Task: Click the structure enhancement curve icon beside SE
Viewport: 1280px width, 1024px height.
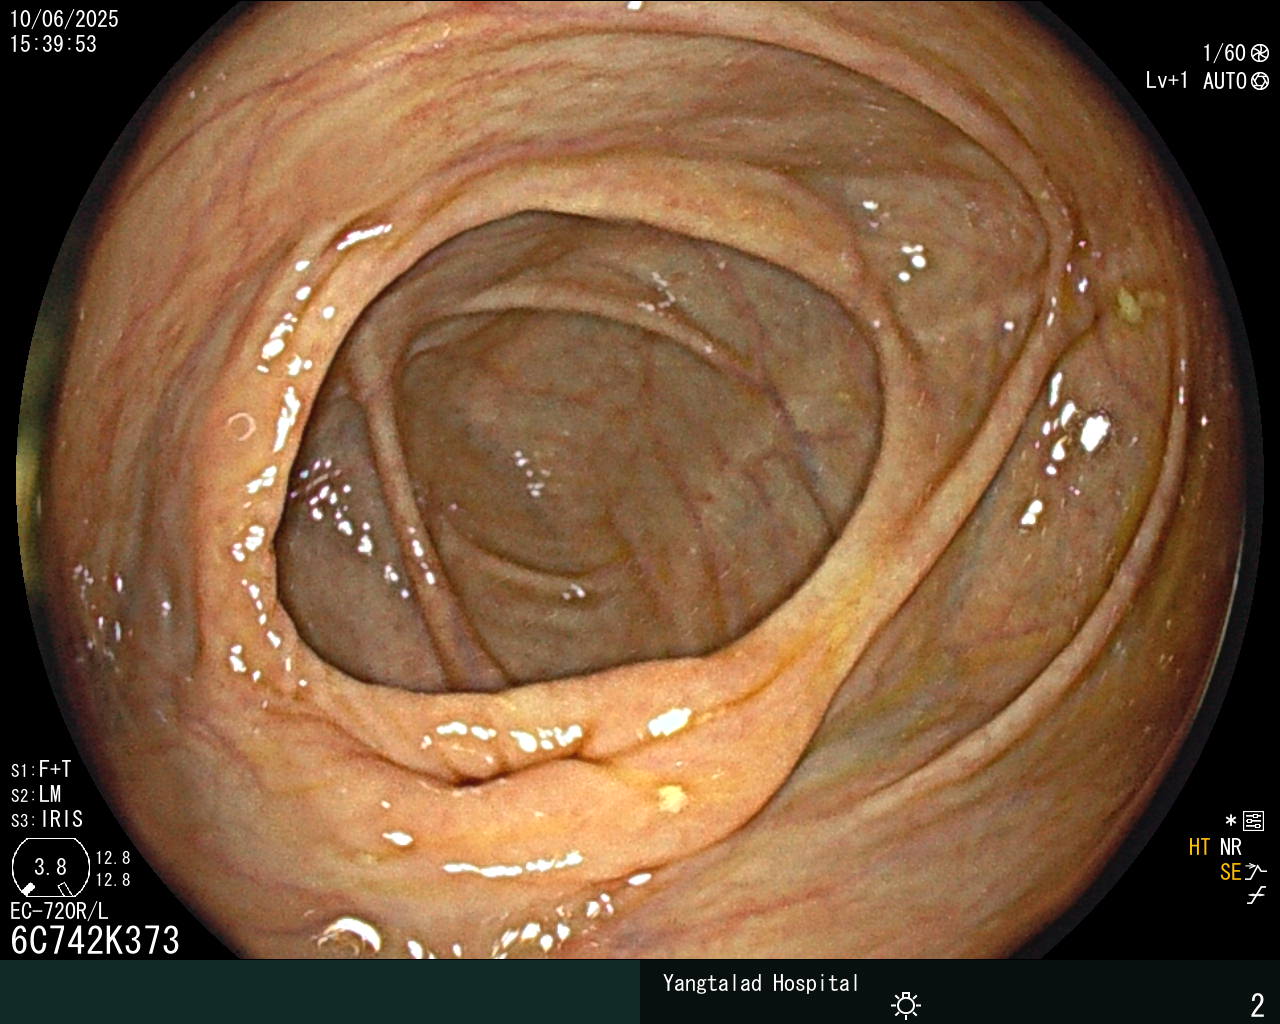Action: pyautogui.click(x=1256, y=872)
